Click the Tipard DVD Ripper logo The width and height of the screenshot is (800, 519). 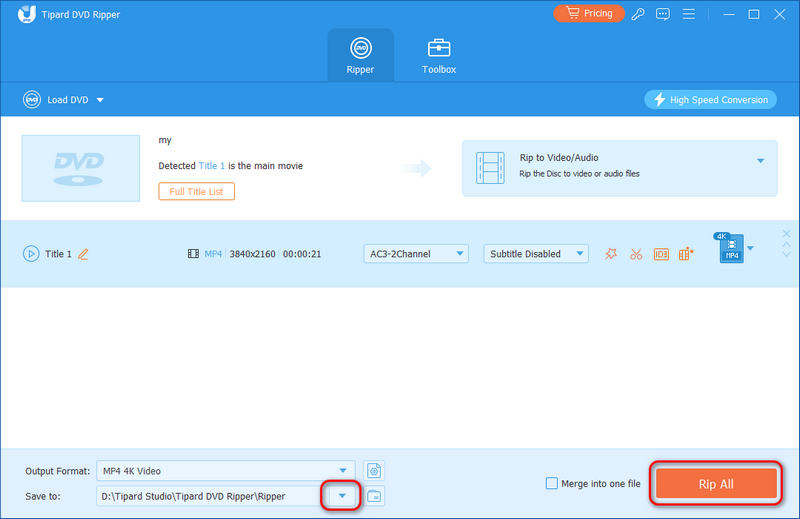coord(27,14)
